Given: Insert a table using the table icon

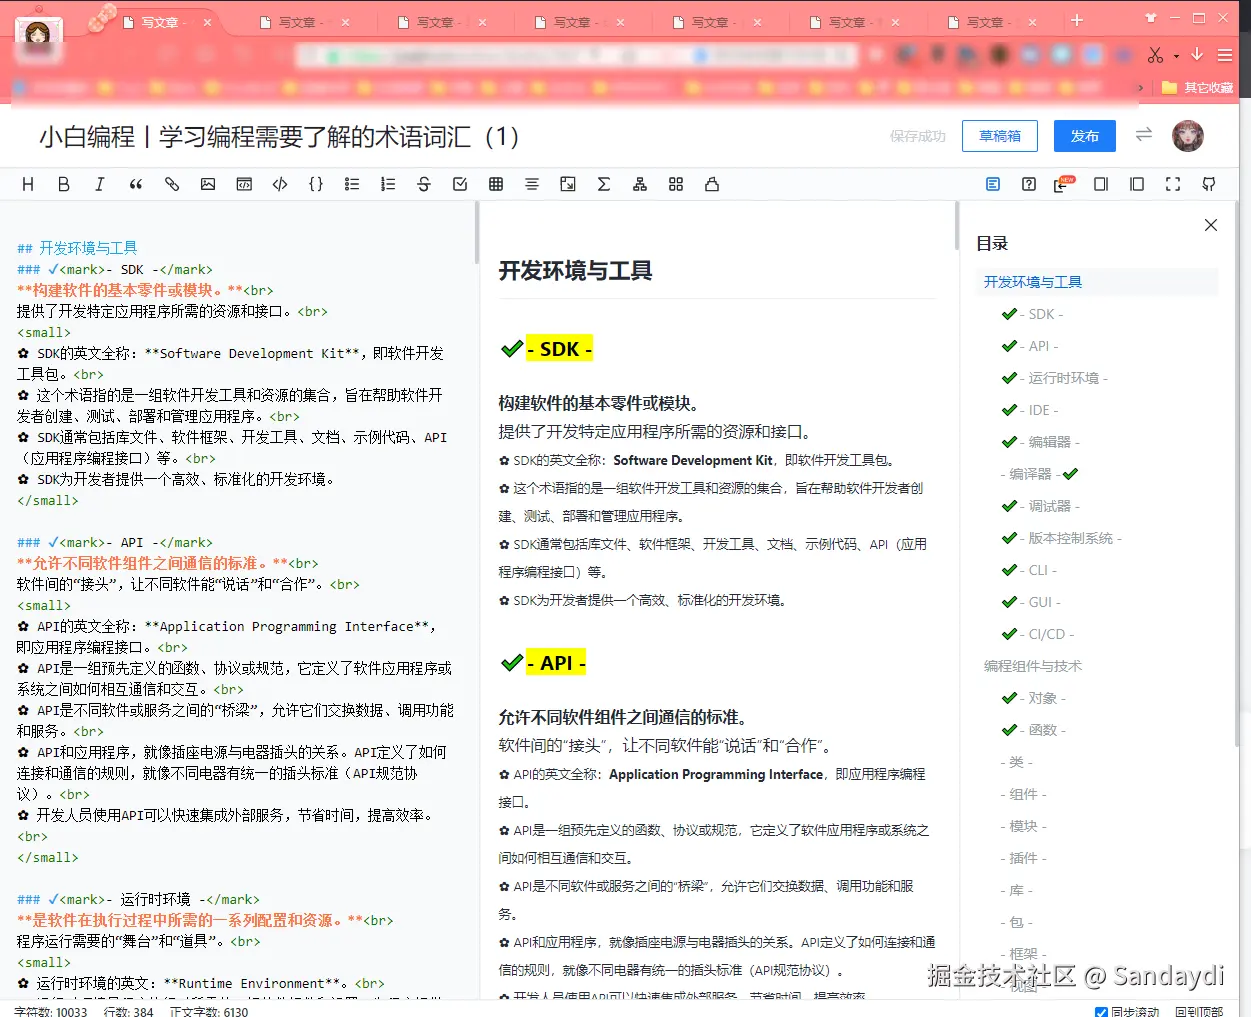Looking at the screenshot, I should tap(496, 184).
